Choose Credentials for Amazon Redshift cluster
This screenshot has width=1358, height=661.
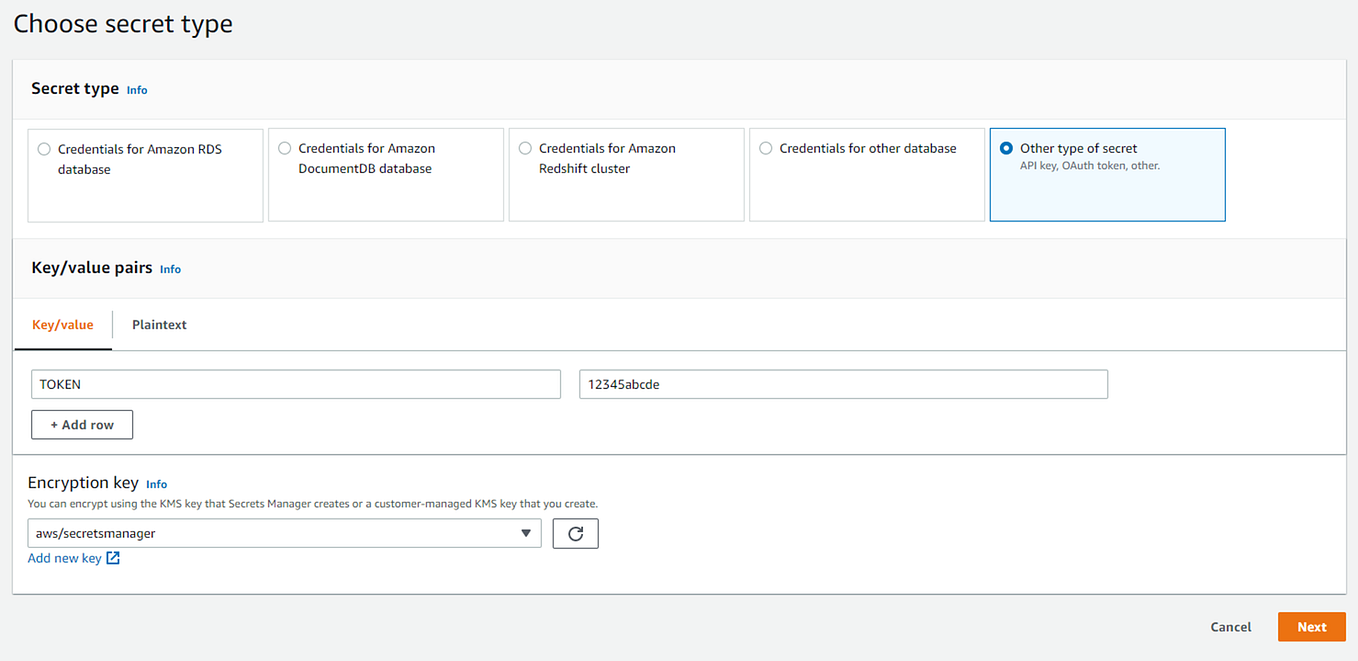coord(525,148)
